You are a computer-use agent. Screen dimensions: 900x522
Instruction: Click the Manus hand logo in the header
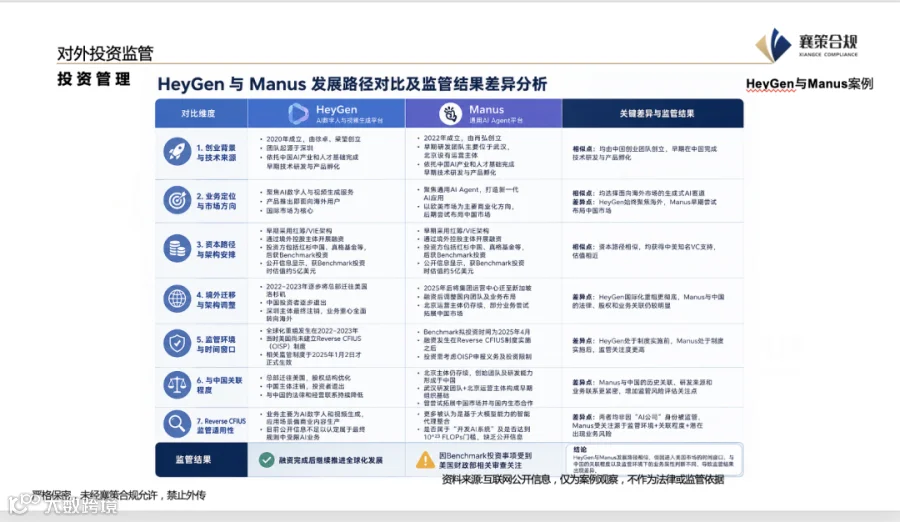pos(451,114)
